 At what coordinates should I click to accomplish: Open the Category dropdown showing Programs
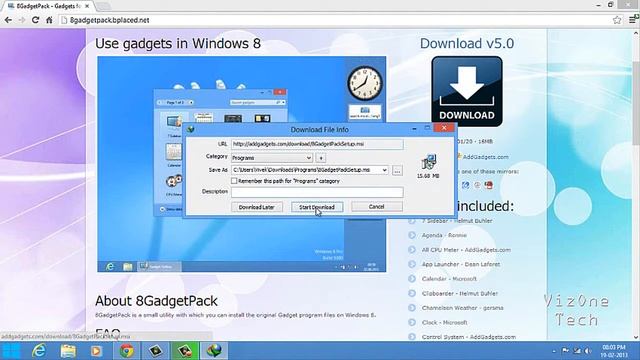272,158
